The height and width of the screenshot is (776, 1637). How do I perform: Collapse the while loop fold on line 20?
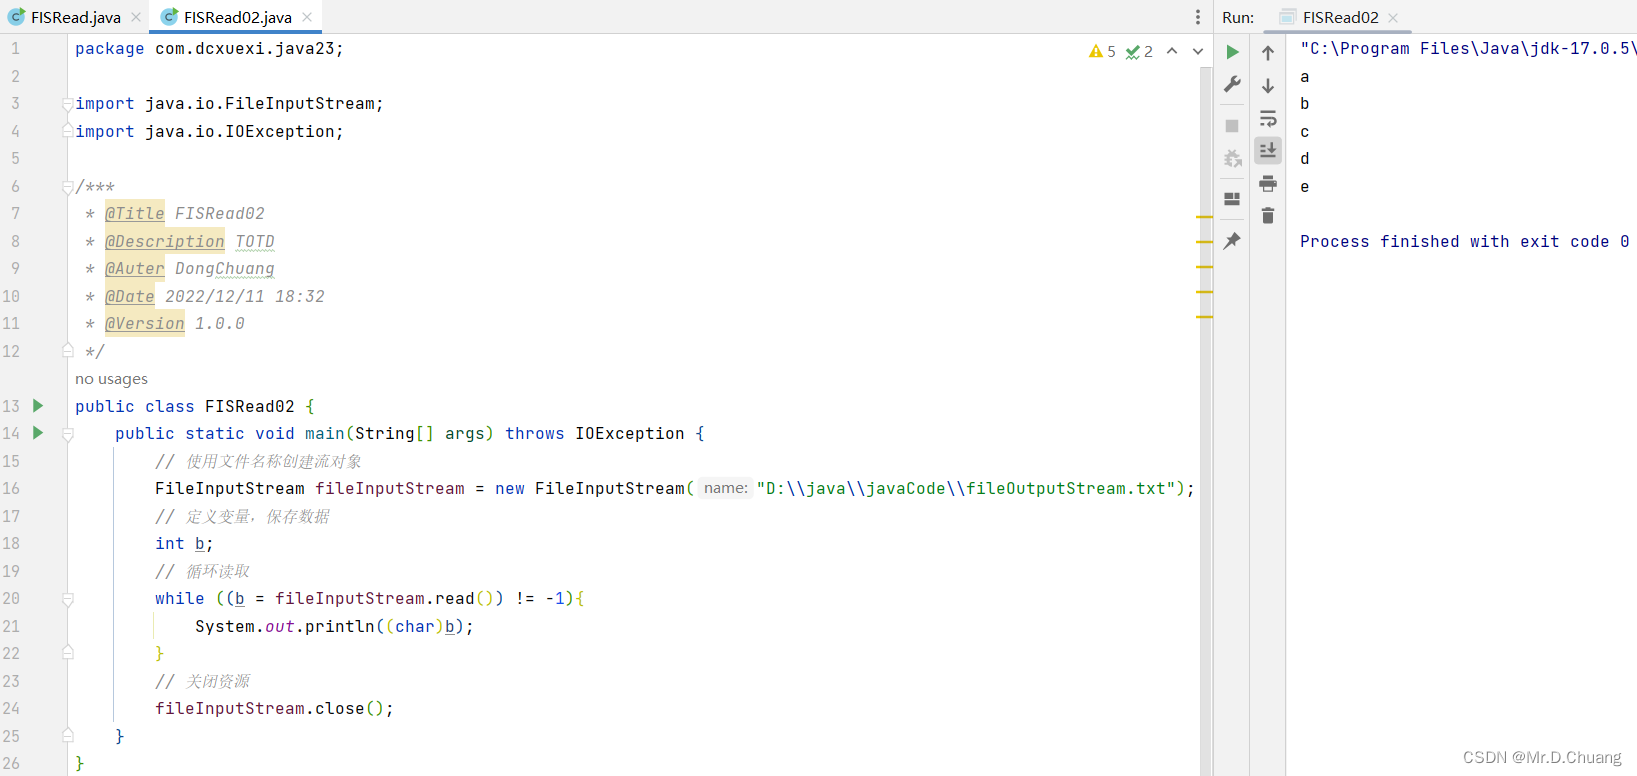point(68,599)
